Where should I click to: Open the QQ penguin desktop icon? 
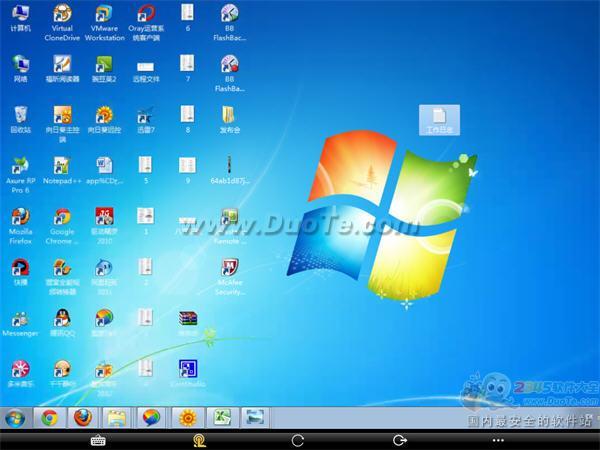(62, 319)
